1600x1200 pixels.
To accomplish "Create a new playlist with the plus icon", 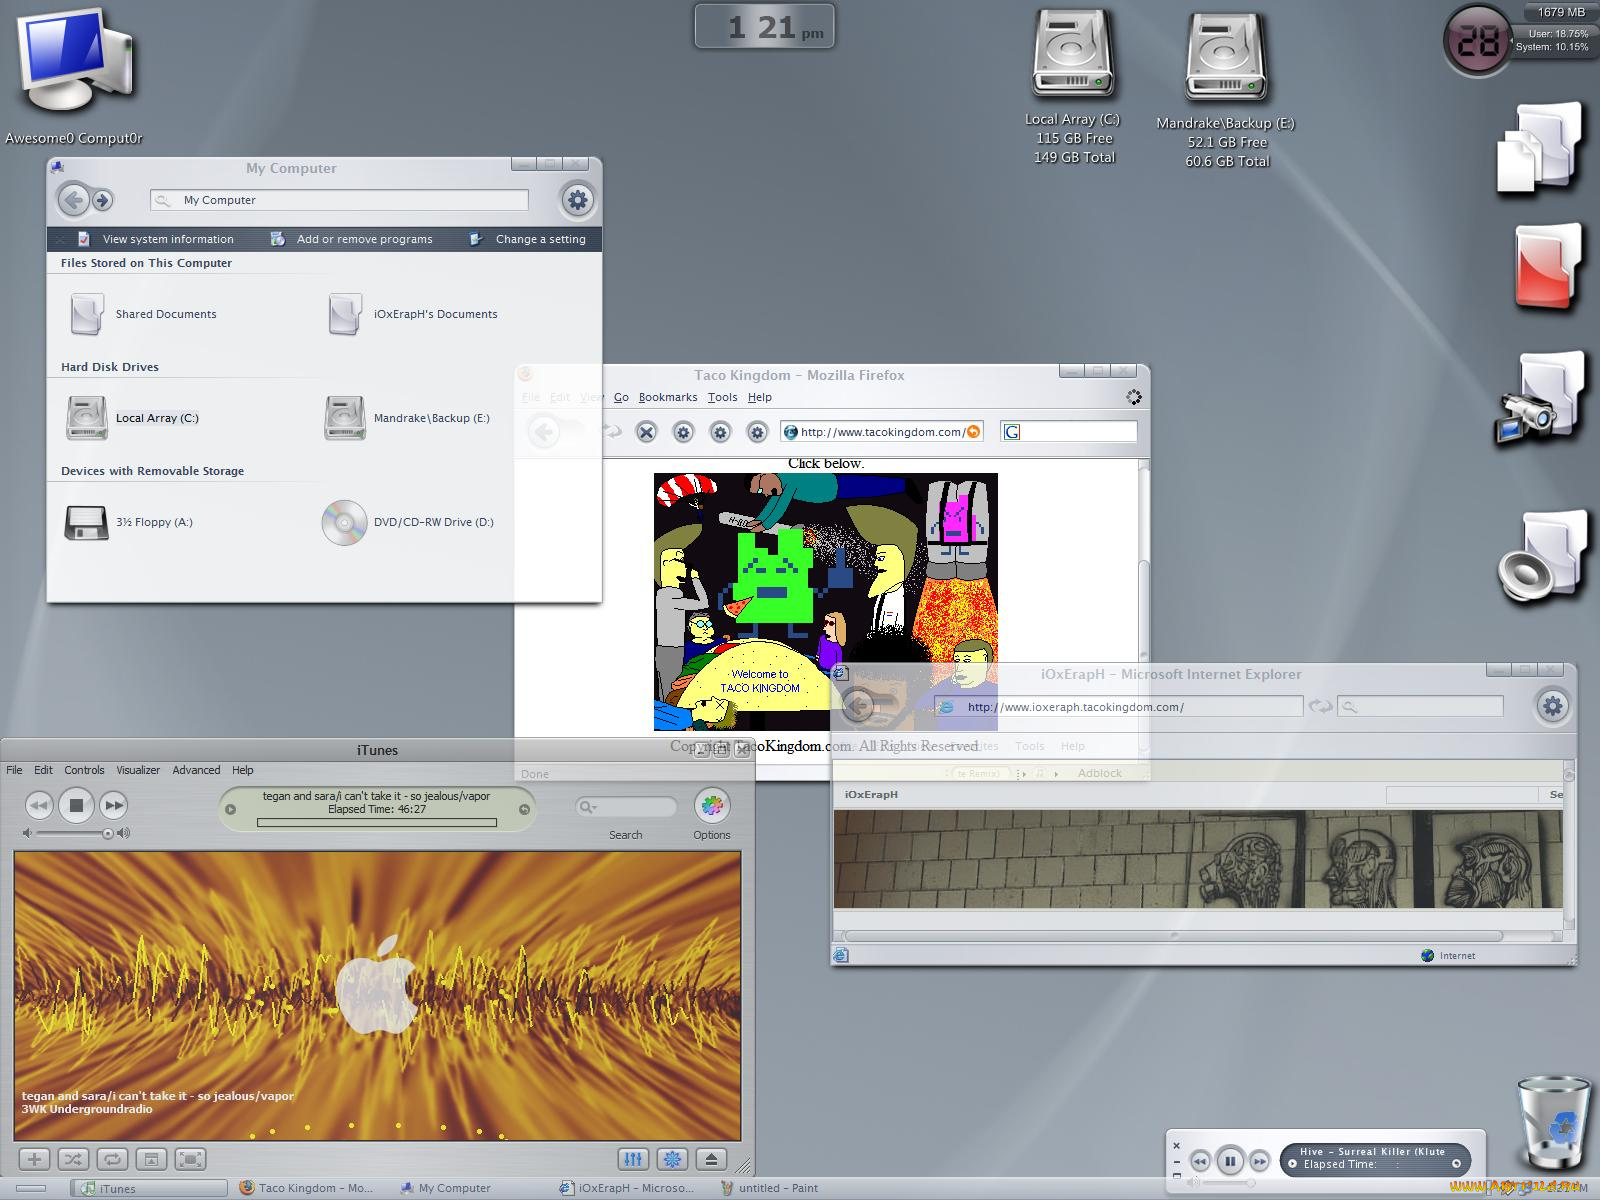I will point(35,1159).
